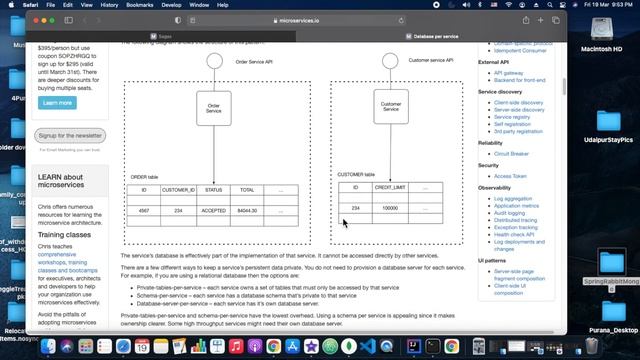
Task: Open the Server-side page fragment composition link
Action: (x=519, y=275)
